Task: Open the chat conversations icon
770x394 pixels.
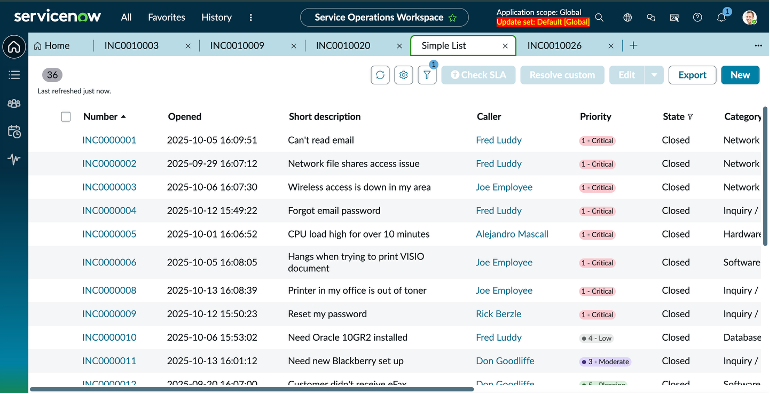Action: coord(651,18)
